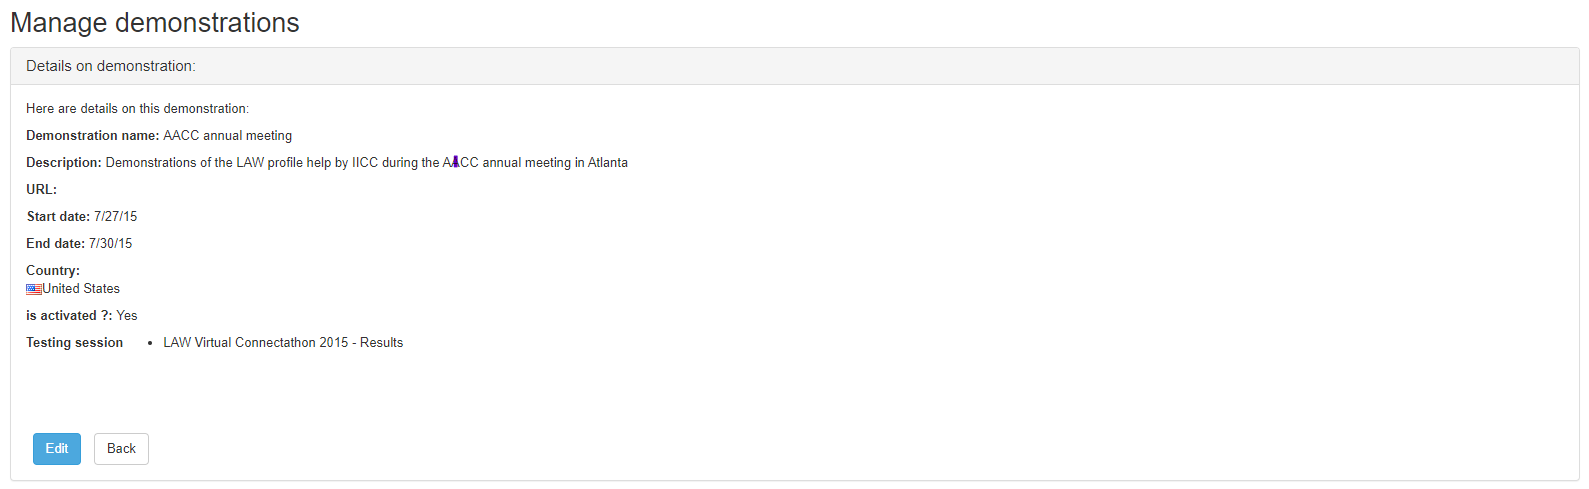Click the AACC annual meeting name value

228,136
